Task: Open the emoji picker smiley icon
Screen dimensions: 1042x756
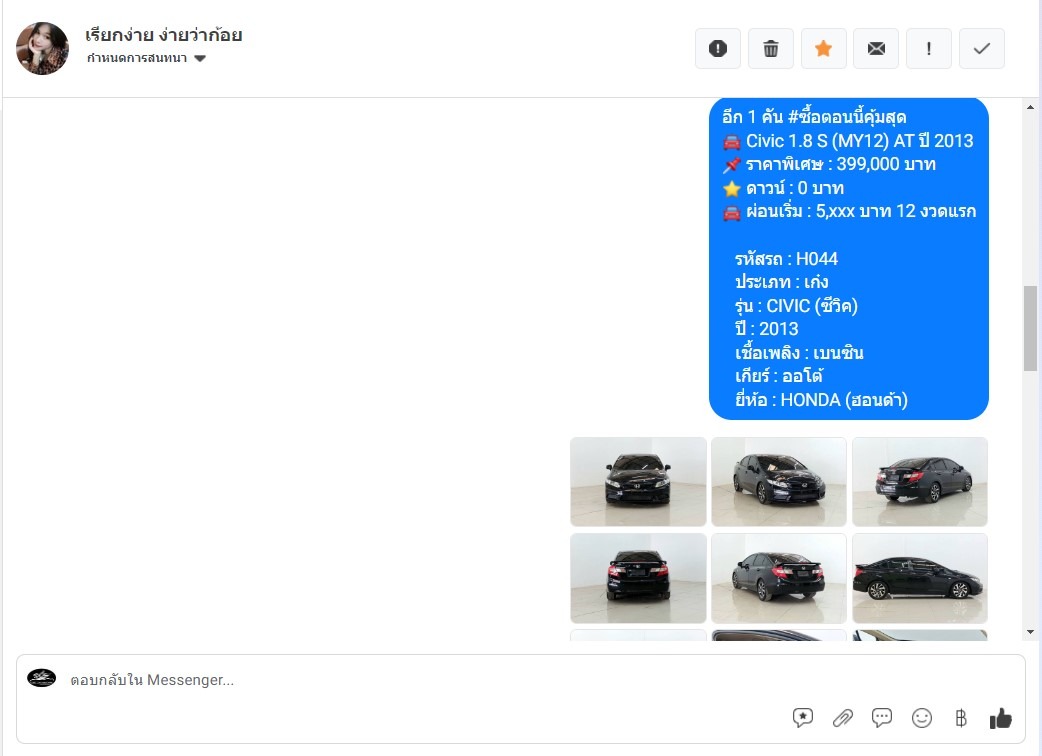Action: 922,718
